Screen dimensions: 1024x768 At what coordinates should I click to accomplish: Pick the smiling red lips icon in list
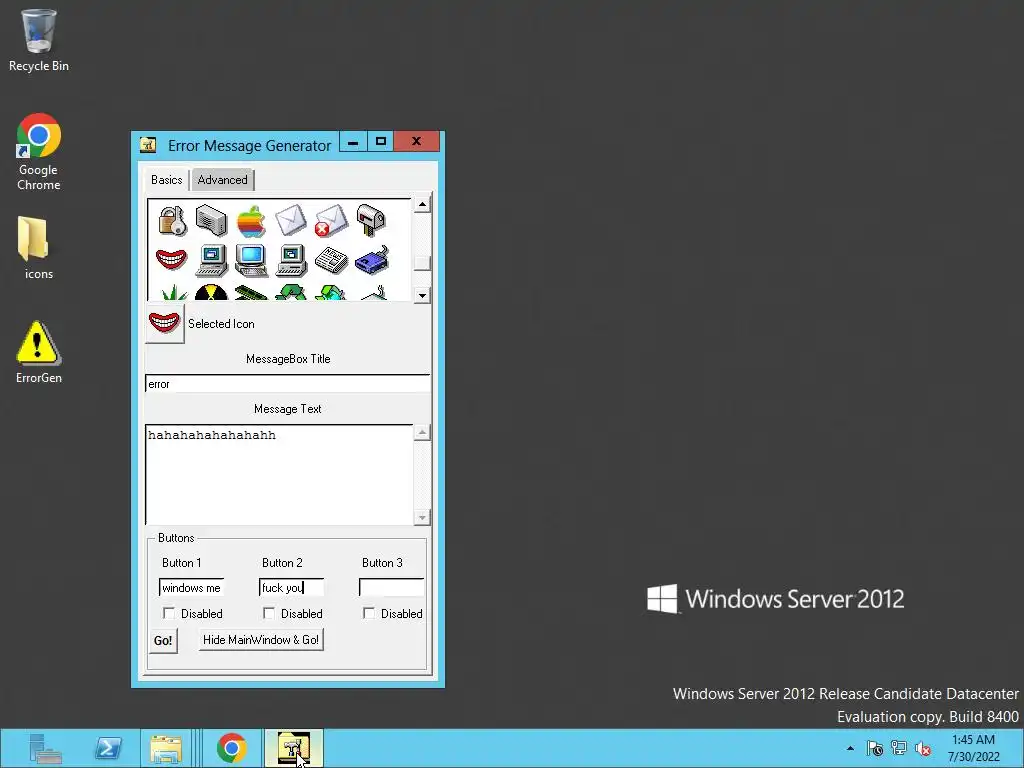(172, 260)
